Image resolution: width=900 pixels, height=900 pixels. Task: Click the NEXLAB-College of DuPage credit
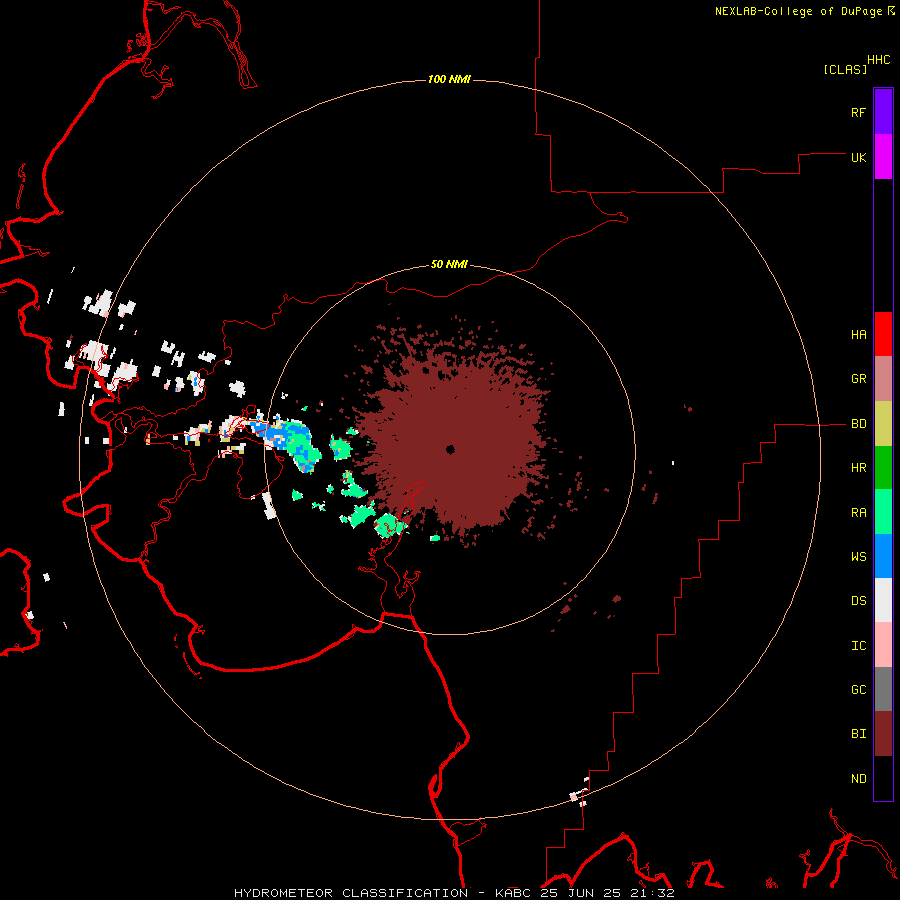point(798,11)
